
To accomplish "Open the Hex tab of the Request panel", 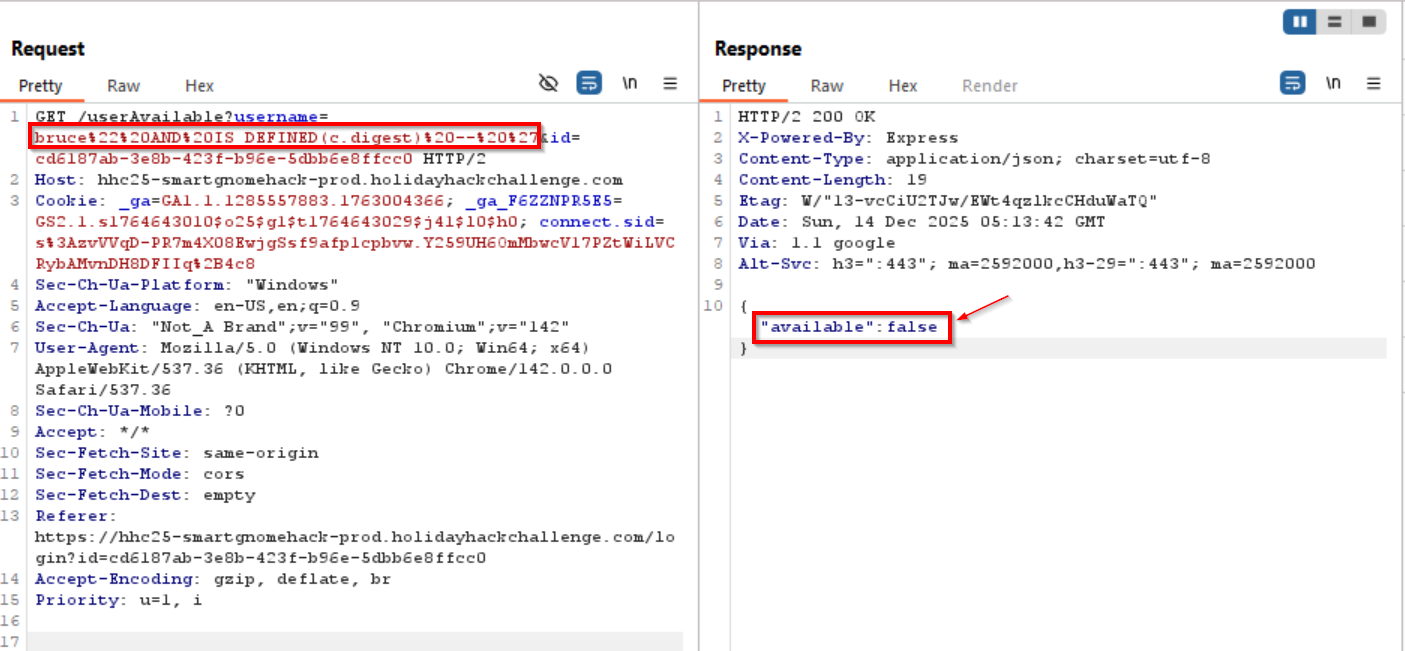I will pyautogui.click(x=199, y=86).
